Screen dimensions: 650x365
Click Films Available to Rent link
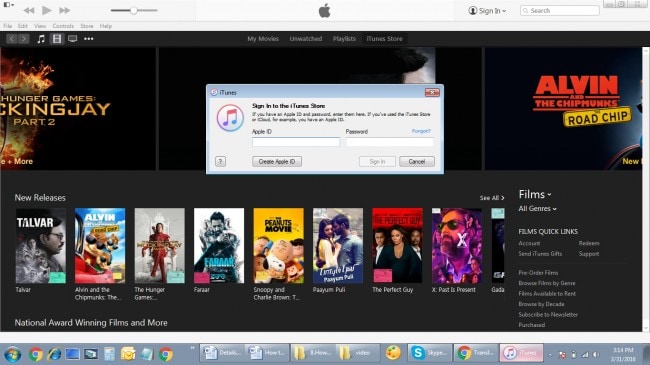pyautogui.click(x=547, y=294)
